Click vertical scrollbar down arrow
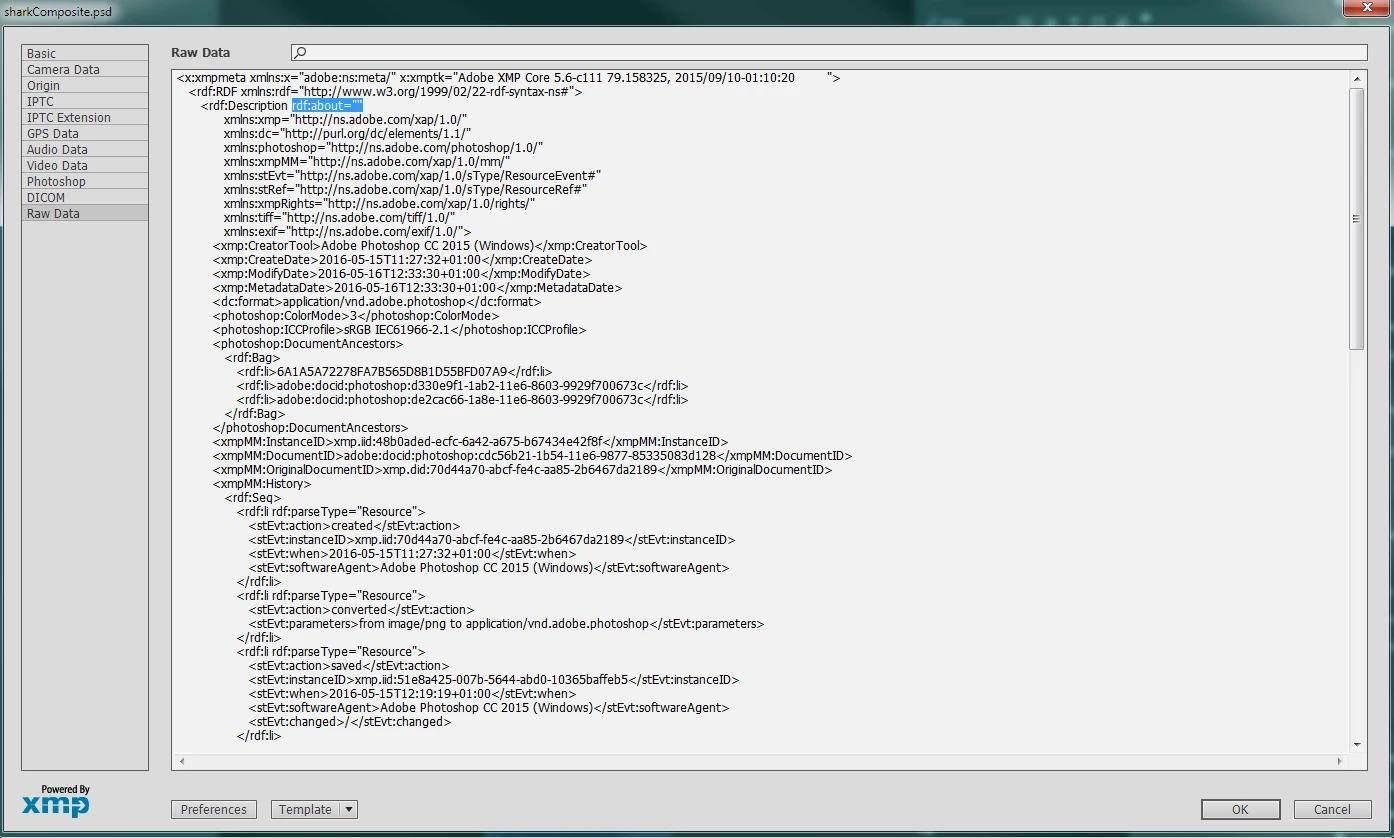The image size is (1394, 838). tap(1357, 744)
